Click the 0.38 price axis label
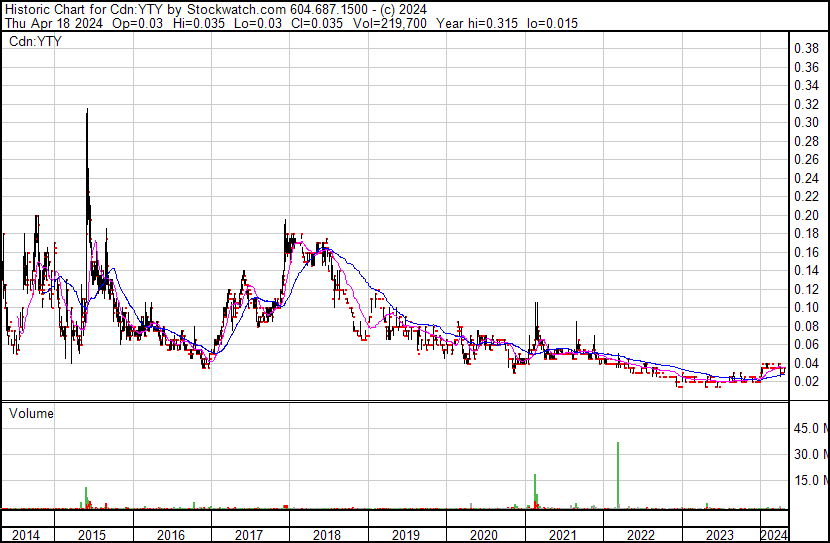830x543 pixels. coord(806,48)
